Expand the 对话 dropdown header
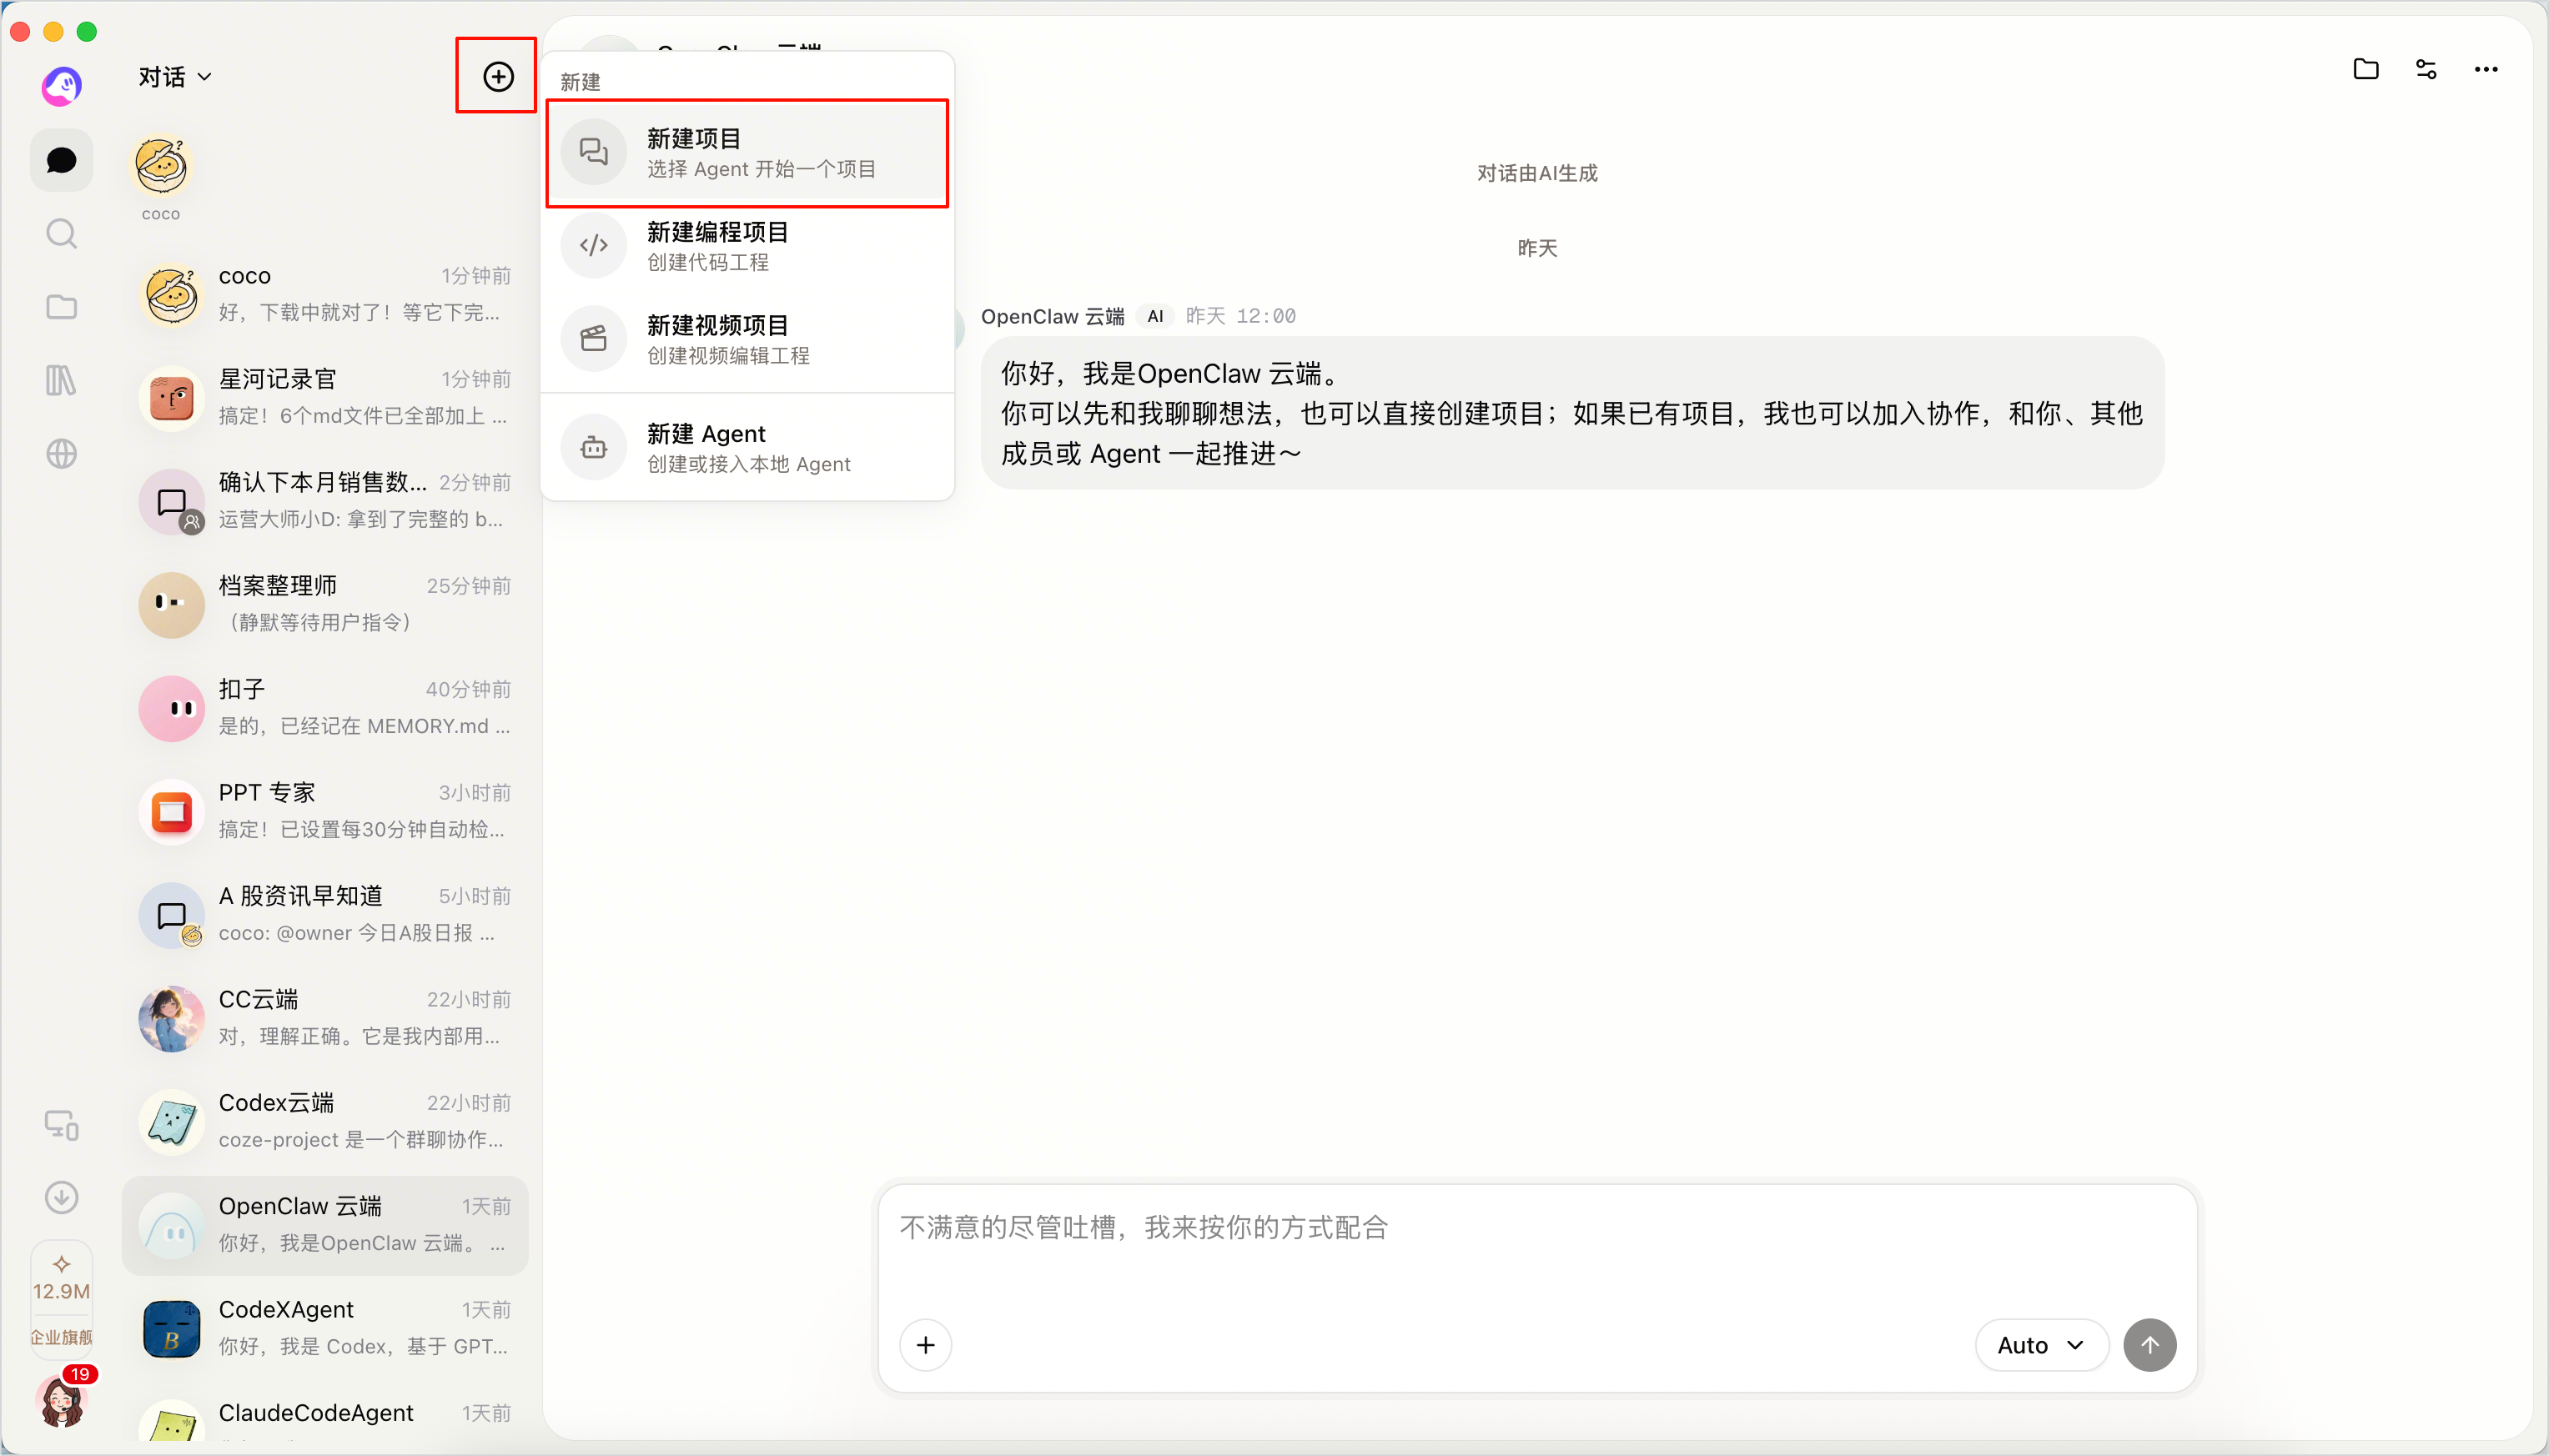This screenshot has height=1456, width=2549. 175,77
